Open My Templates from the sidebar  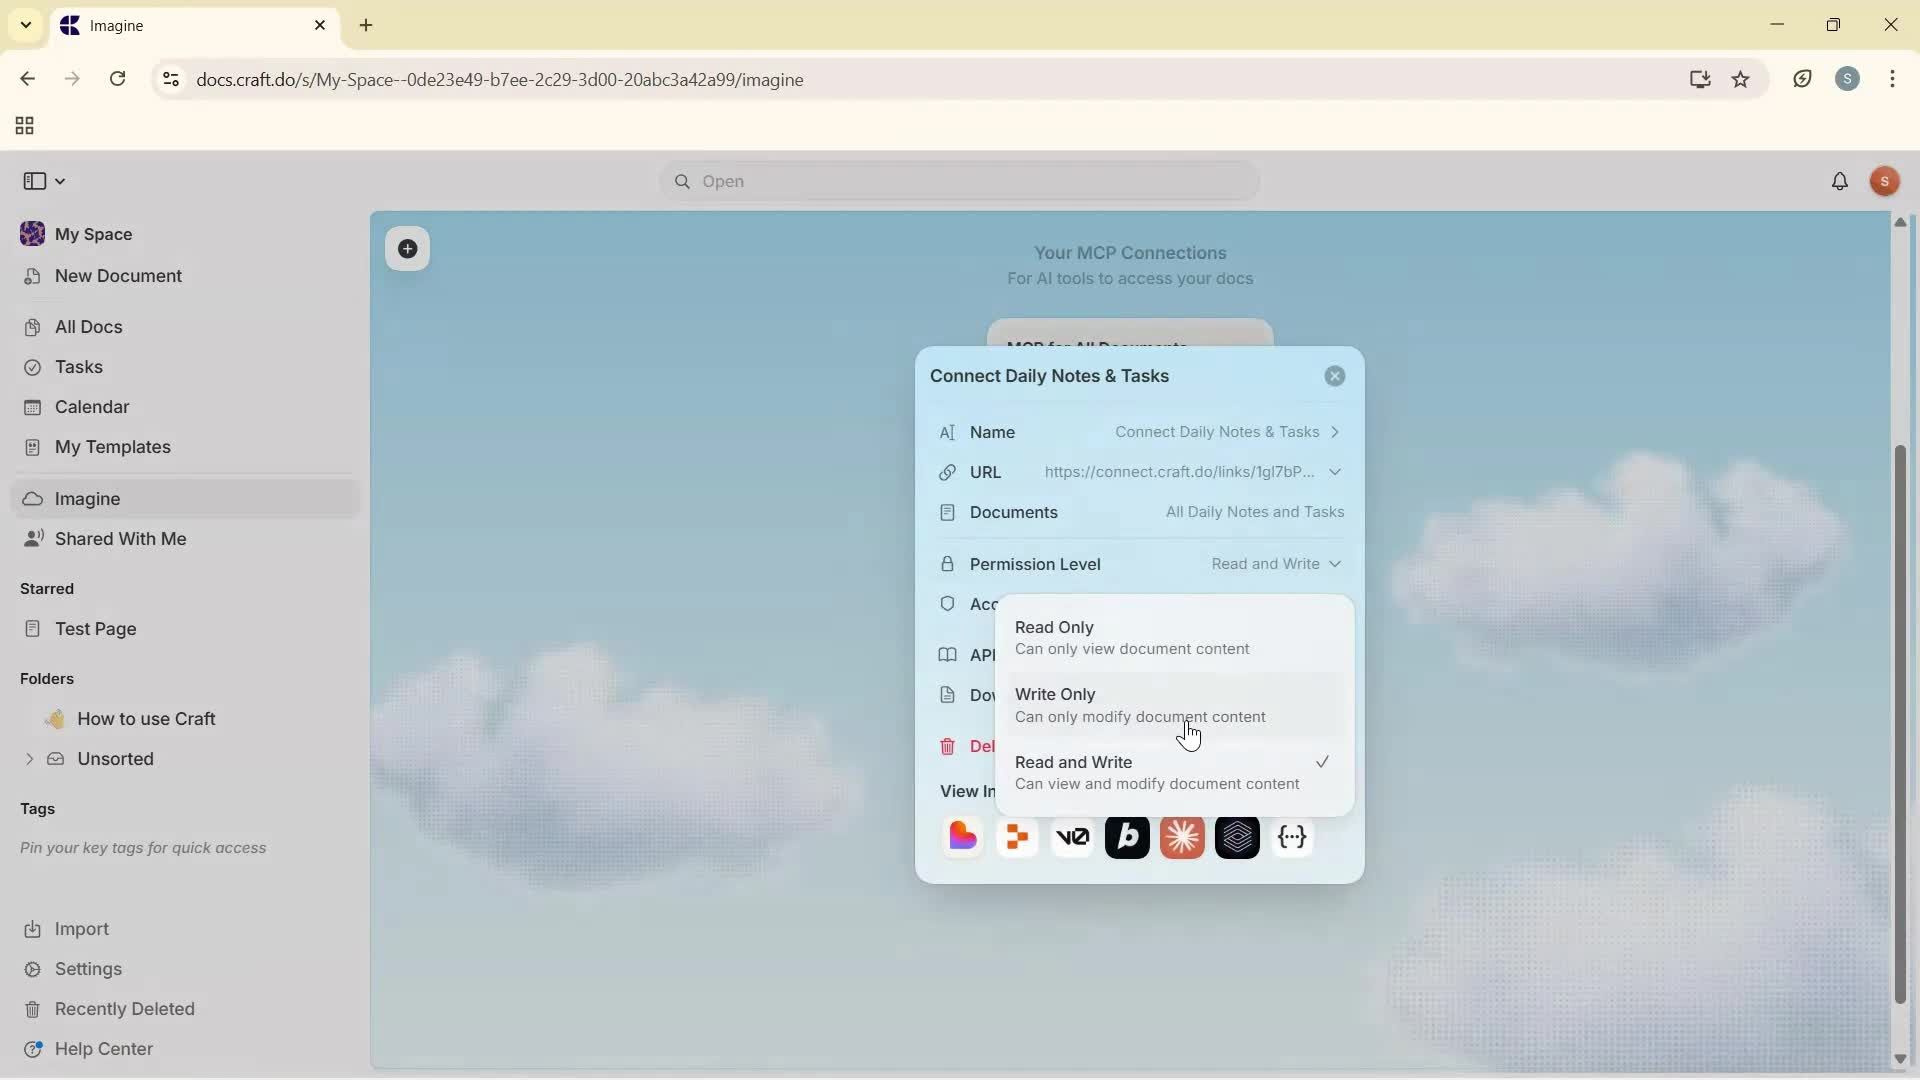(x=111, y=447)
